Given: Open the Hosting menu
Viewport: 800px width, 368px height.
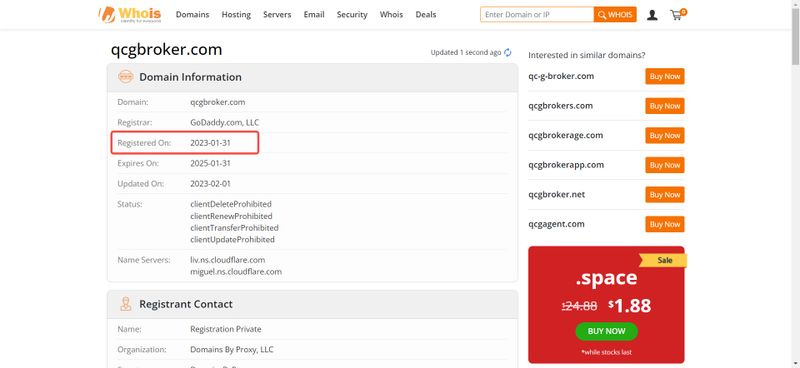Looking at the screenshot, I should pyautogui.click(x=236, y=15).
